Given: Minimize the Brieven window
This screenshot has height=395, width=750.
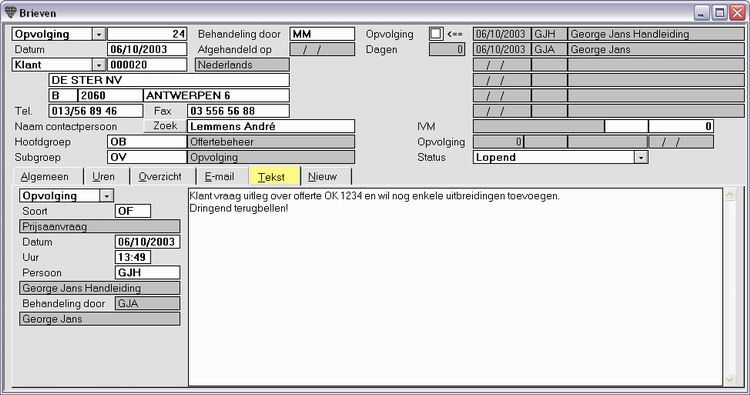Looking at the screenshot, I should (x=702, y=13).
